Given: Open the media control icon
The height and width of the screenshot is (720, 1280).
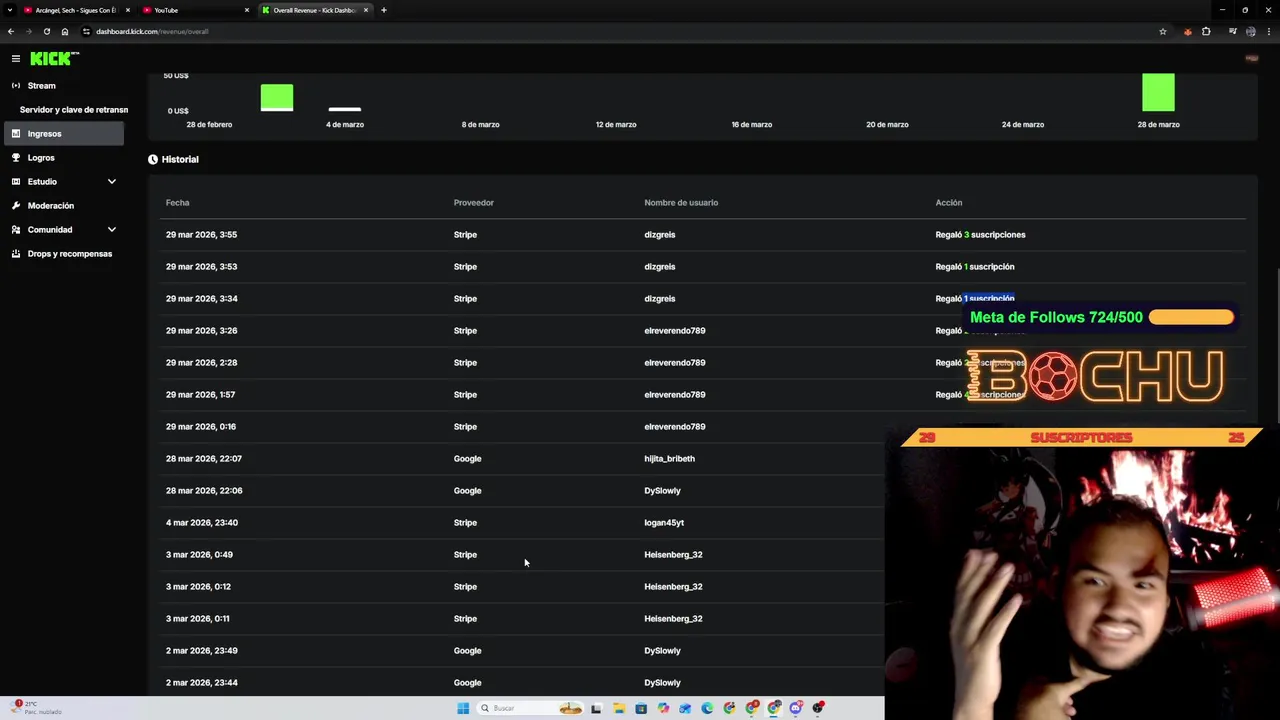Looking at the screenshot, I should 1232,31.
